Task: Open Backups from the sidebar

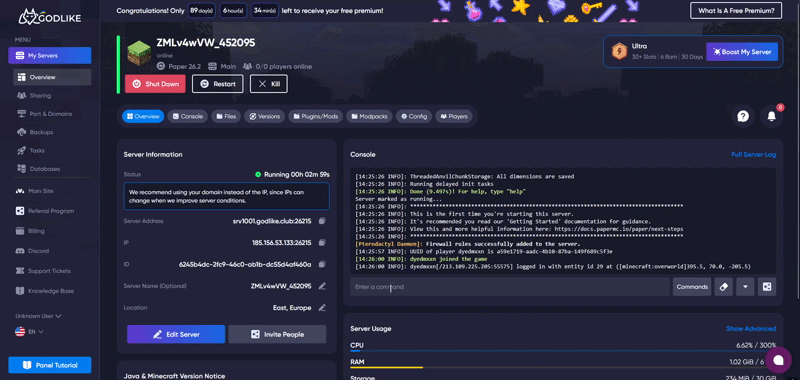Action: pyautogui.click(x=35, y=132)
